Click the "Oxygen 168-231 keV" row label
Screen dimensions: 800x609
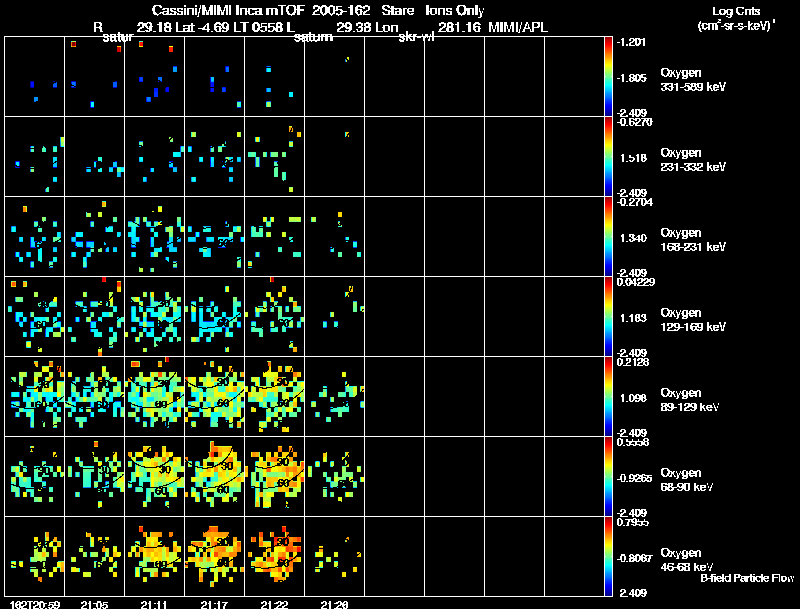pyautogui.click(x=693, y=240)
